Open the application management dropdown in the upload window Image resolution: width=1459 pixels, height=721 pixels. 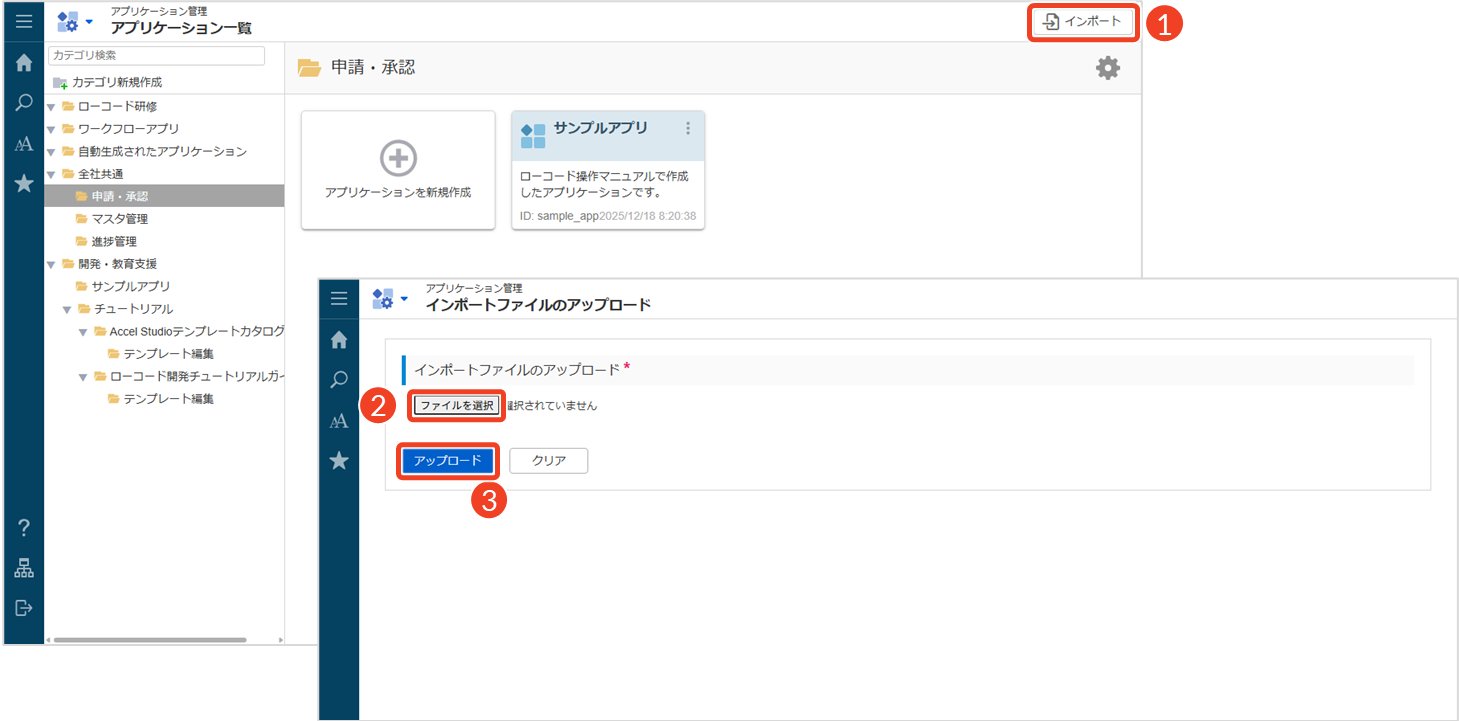pyautogui.click(x=389, y=299)
